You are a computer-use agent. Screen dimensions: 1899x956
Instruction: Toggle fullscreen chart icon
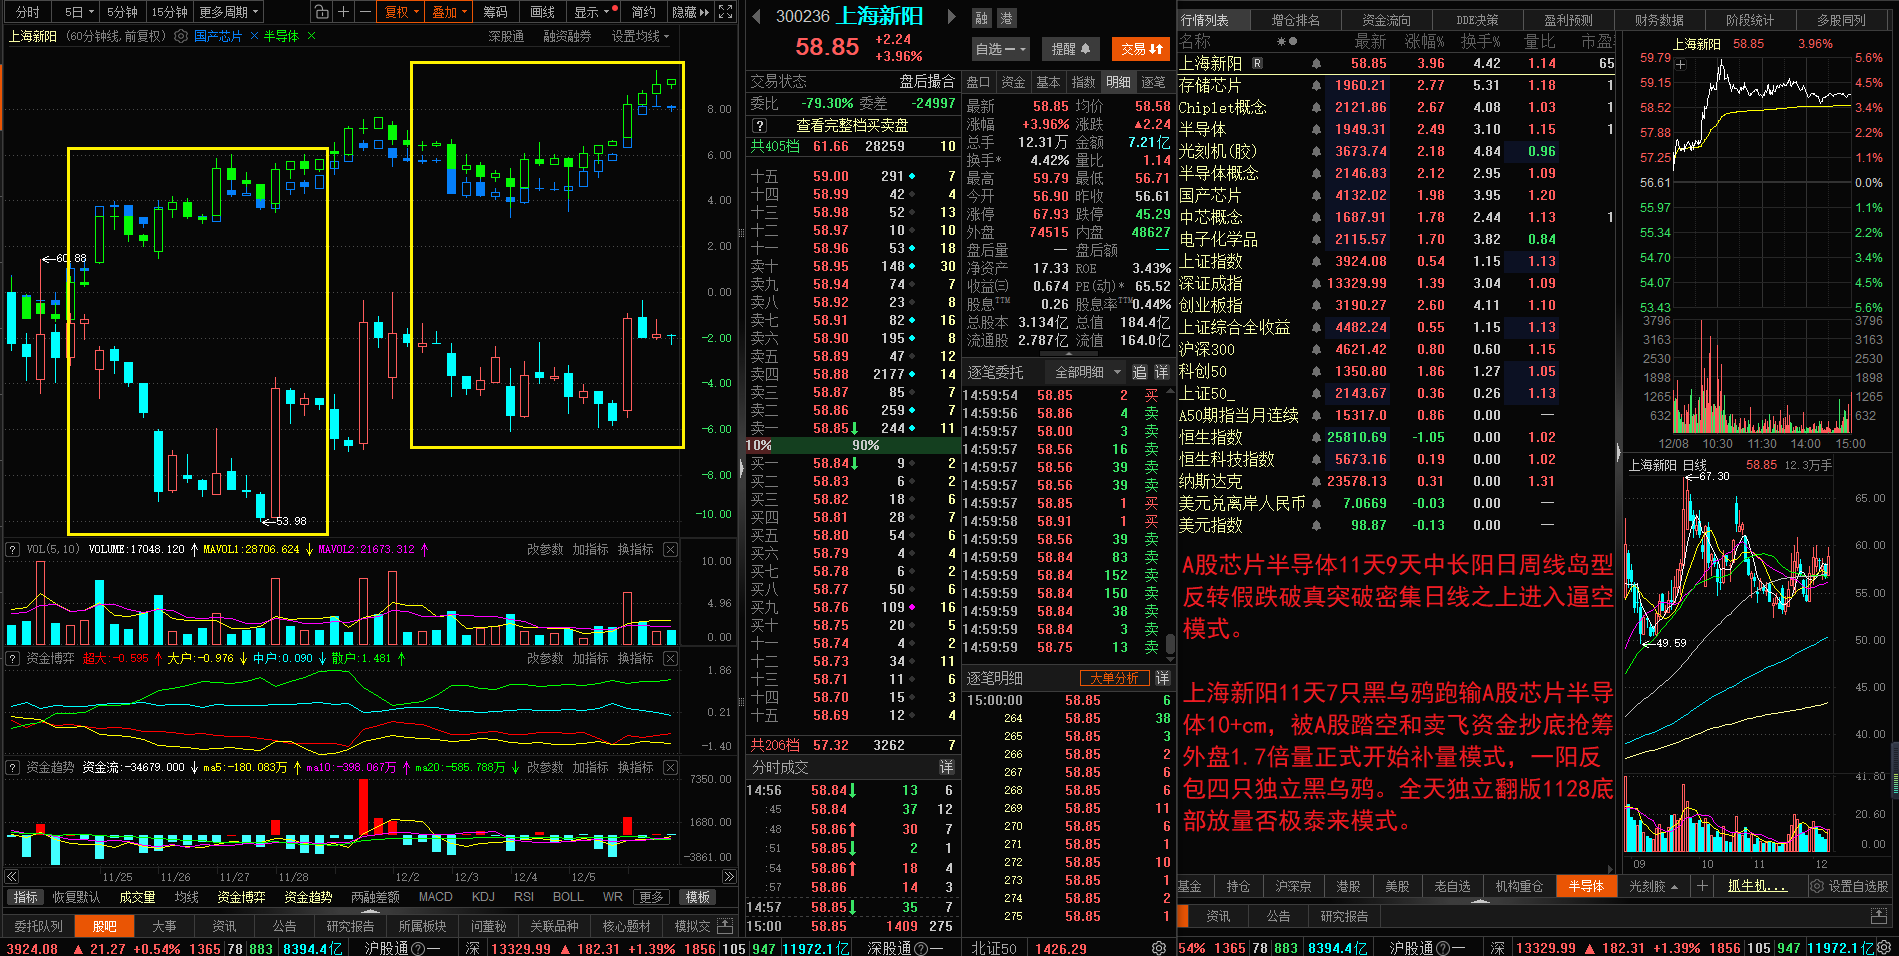[726, 12]
